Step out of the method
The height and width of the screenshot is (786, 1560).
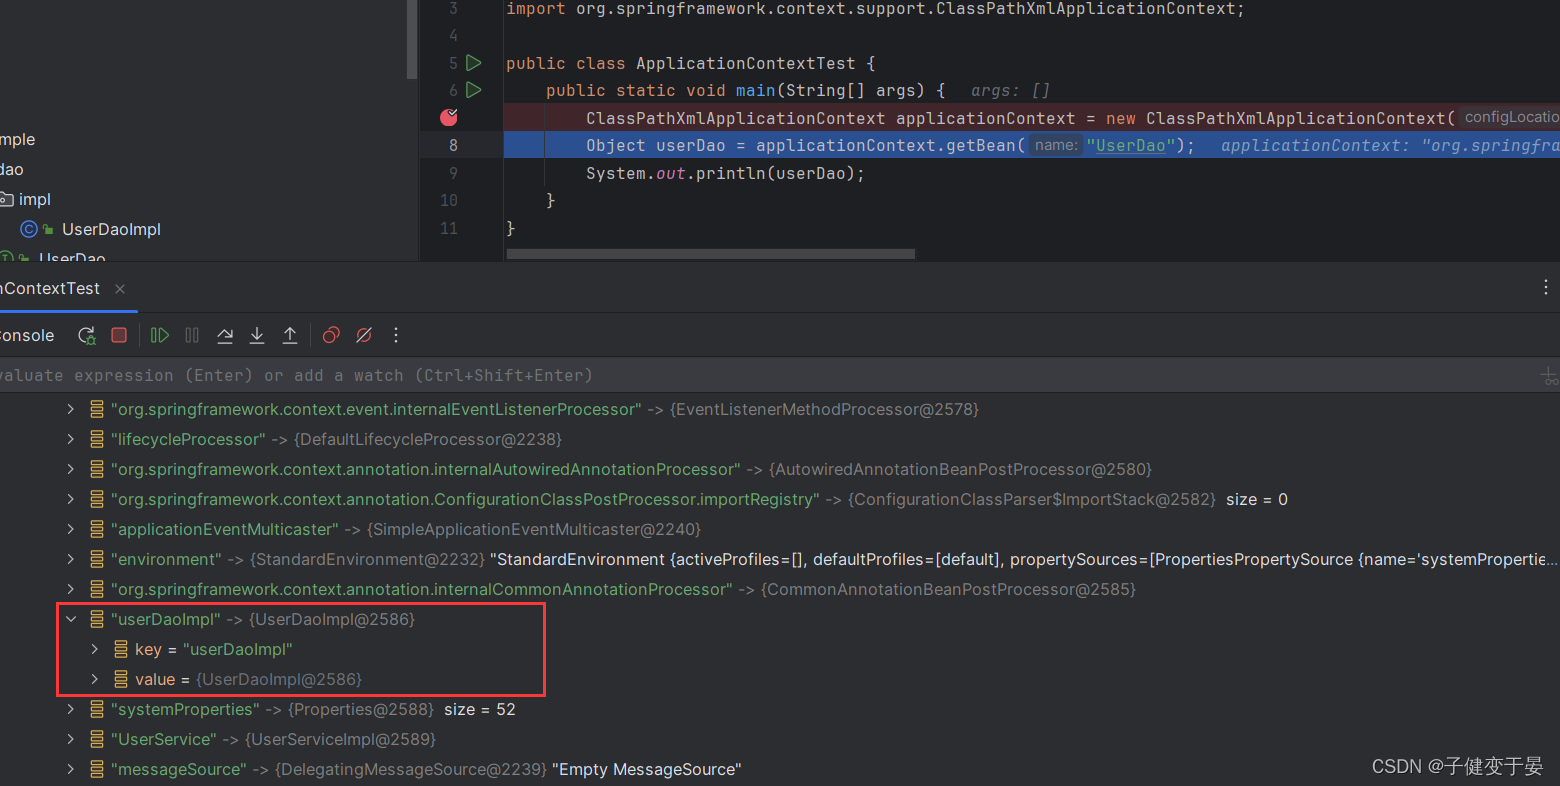(290, 335)
